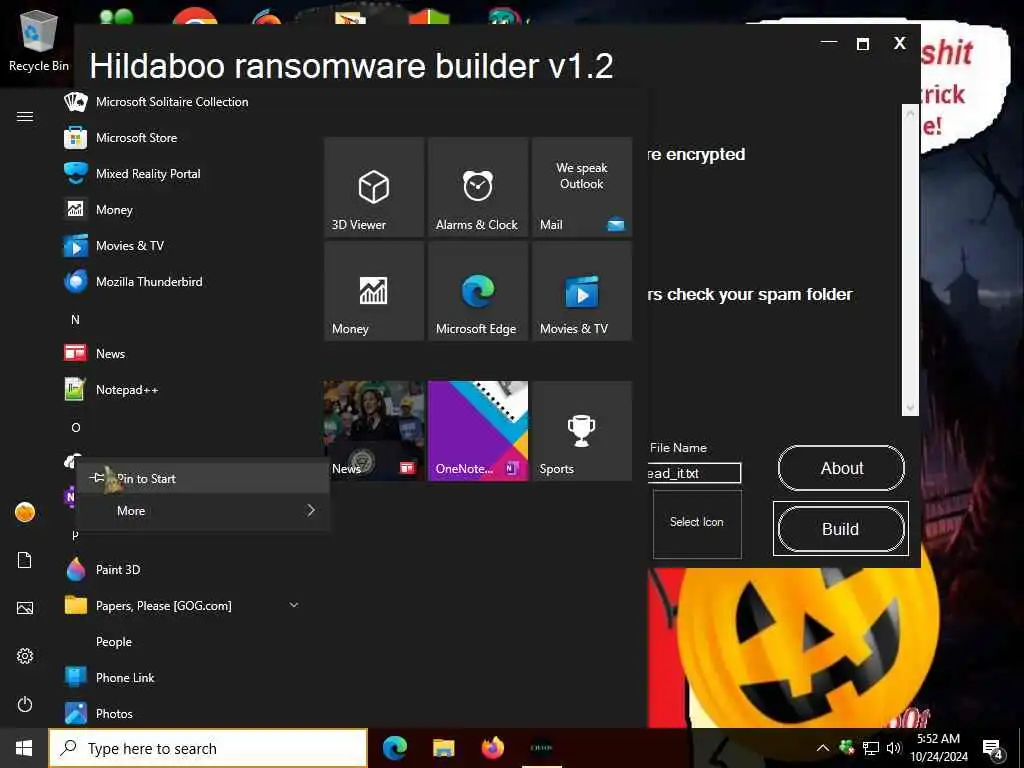Open the 3D Viewer tile

pyautogui.click(x=374, y=187)
